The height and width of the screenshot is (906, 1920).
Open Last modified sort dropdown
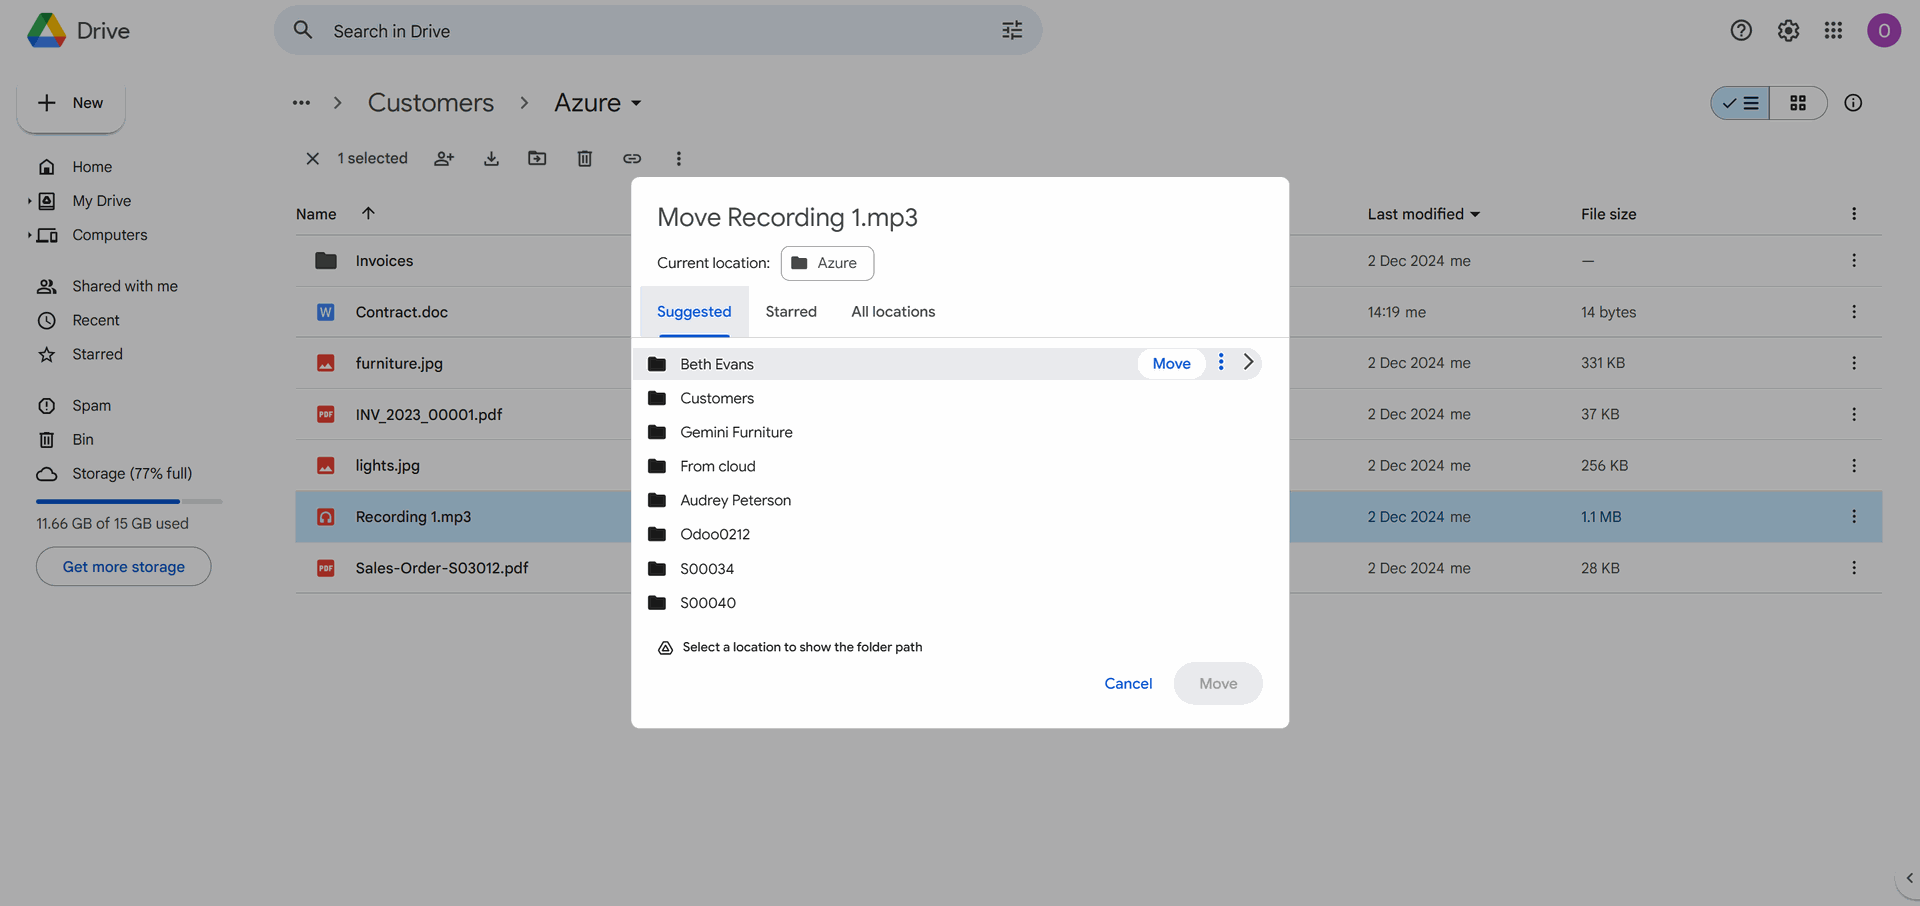coord(1424,214)
